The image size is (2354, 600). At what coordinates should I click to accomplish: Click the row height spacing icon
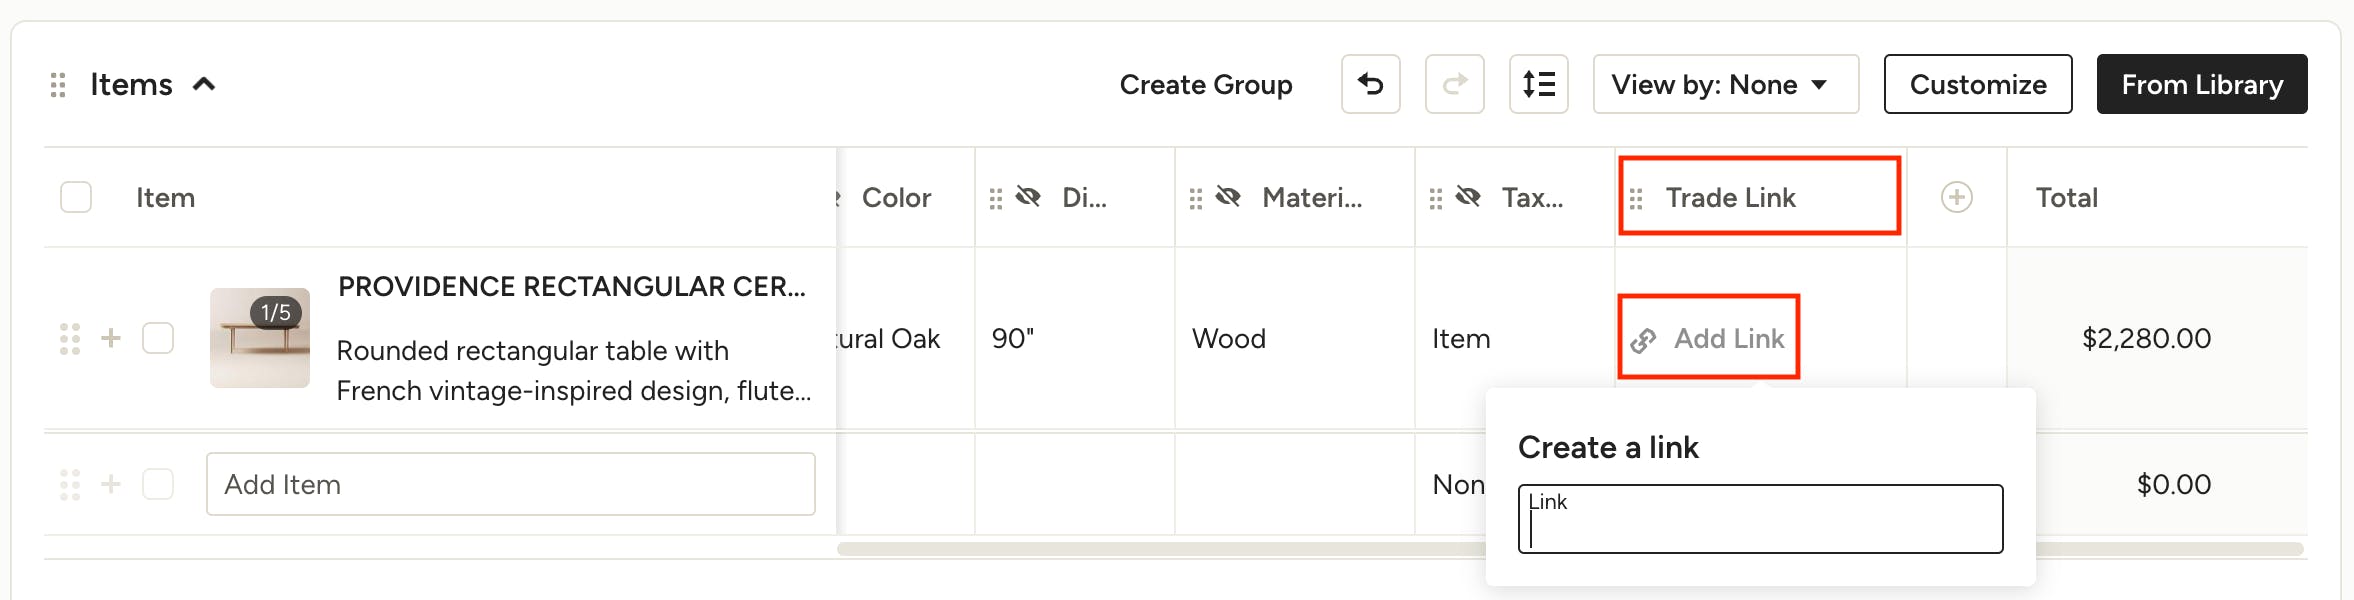(1538, 84)
